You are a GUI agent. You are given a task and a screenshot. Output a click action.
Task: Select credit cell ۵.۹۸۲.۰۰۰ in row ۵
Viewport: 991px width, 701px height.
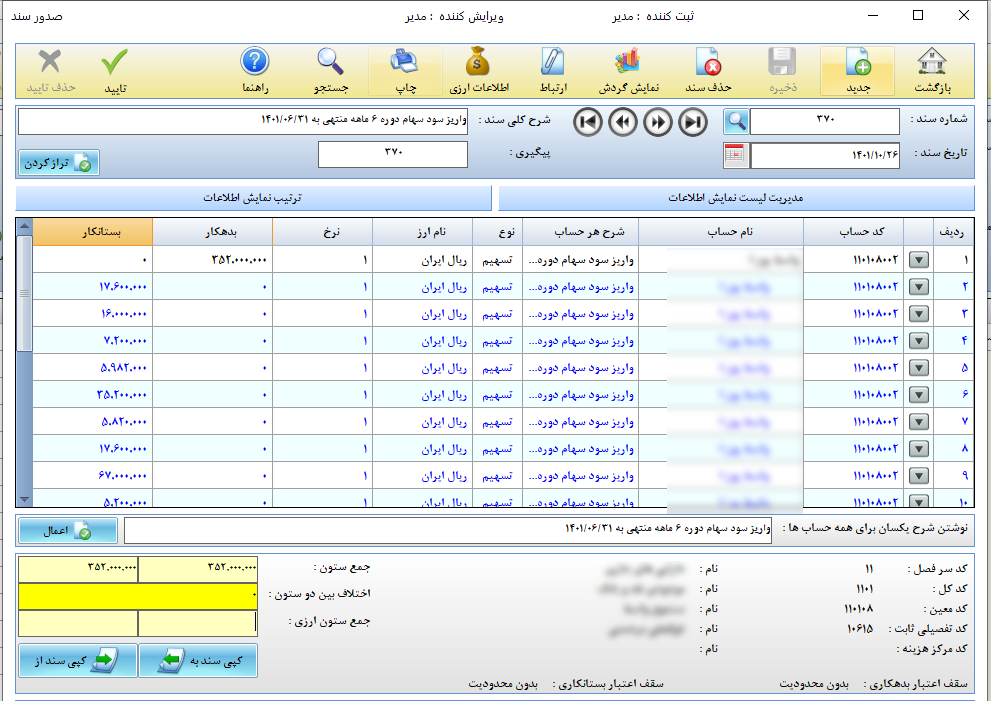pos(92,368)
